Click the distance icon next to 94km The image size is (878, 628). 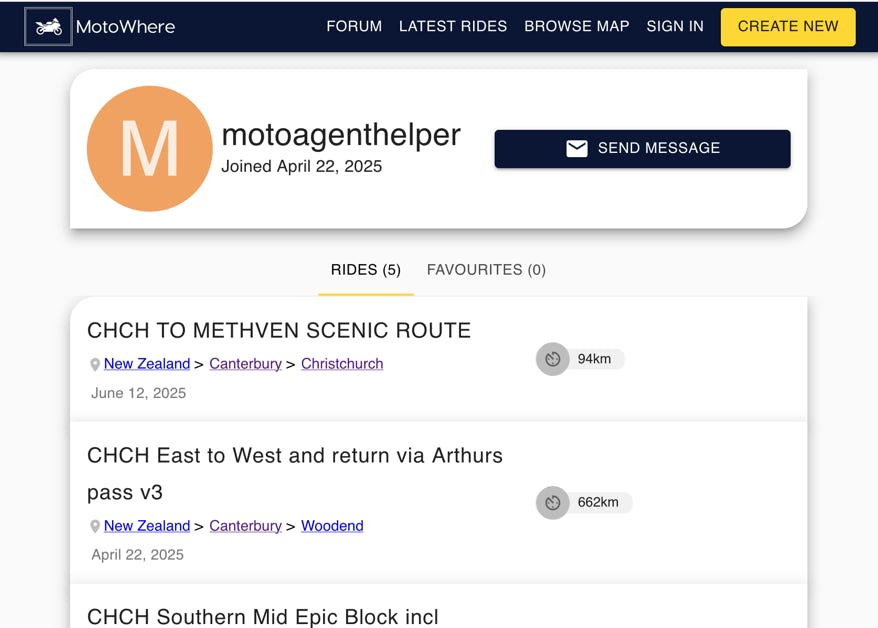coord(553,359)
